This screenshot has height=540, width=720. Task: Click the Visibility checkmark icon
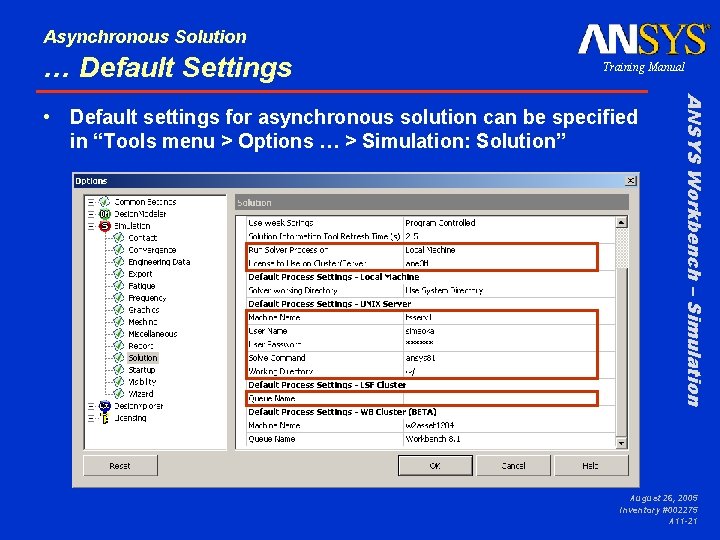[118, 381]
